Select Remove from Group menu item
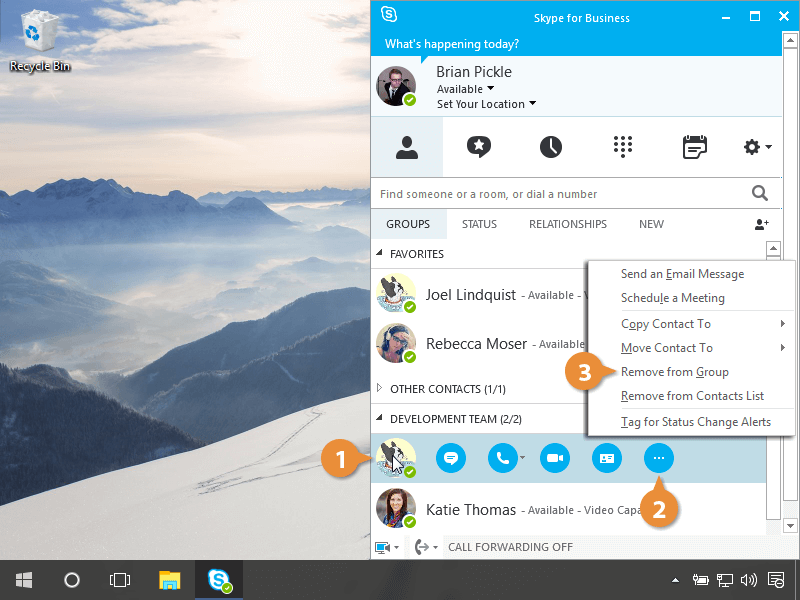Viewport: 800px width, 600px height. 674,372
